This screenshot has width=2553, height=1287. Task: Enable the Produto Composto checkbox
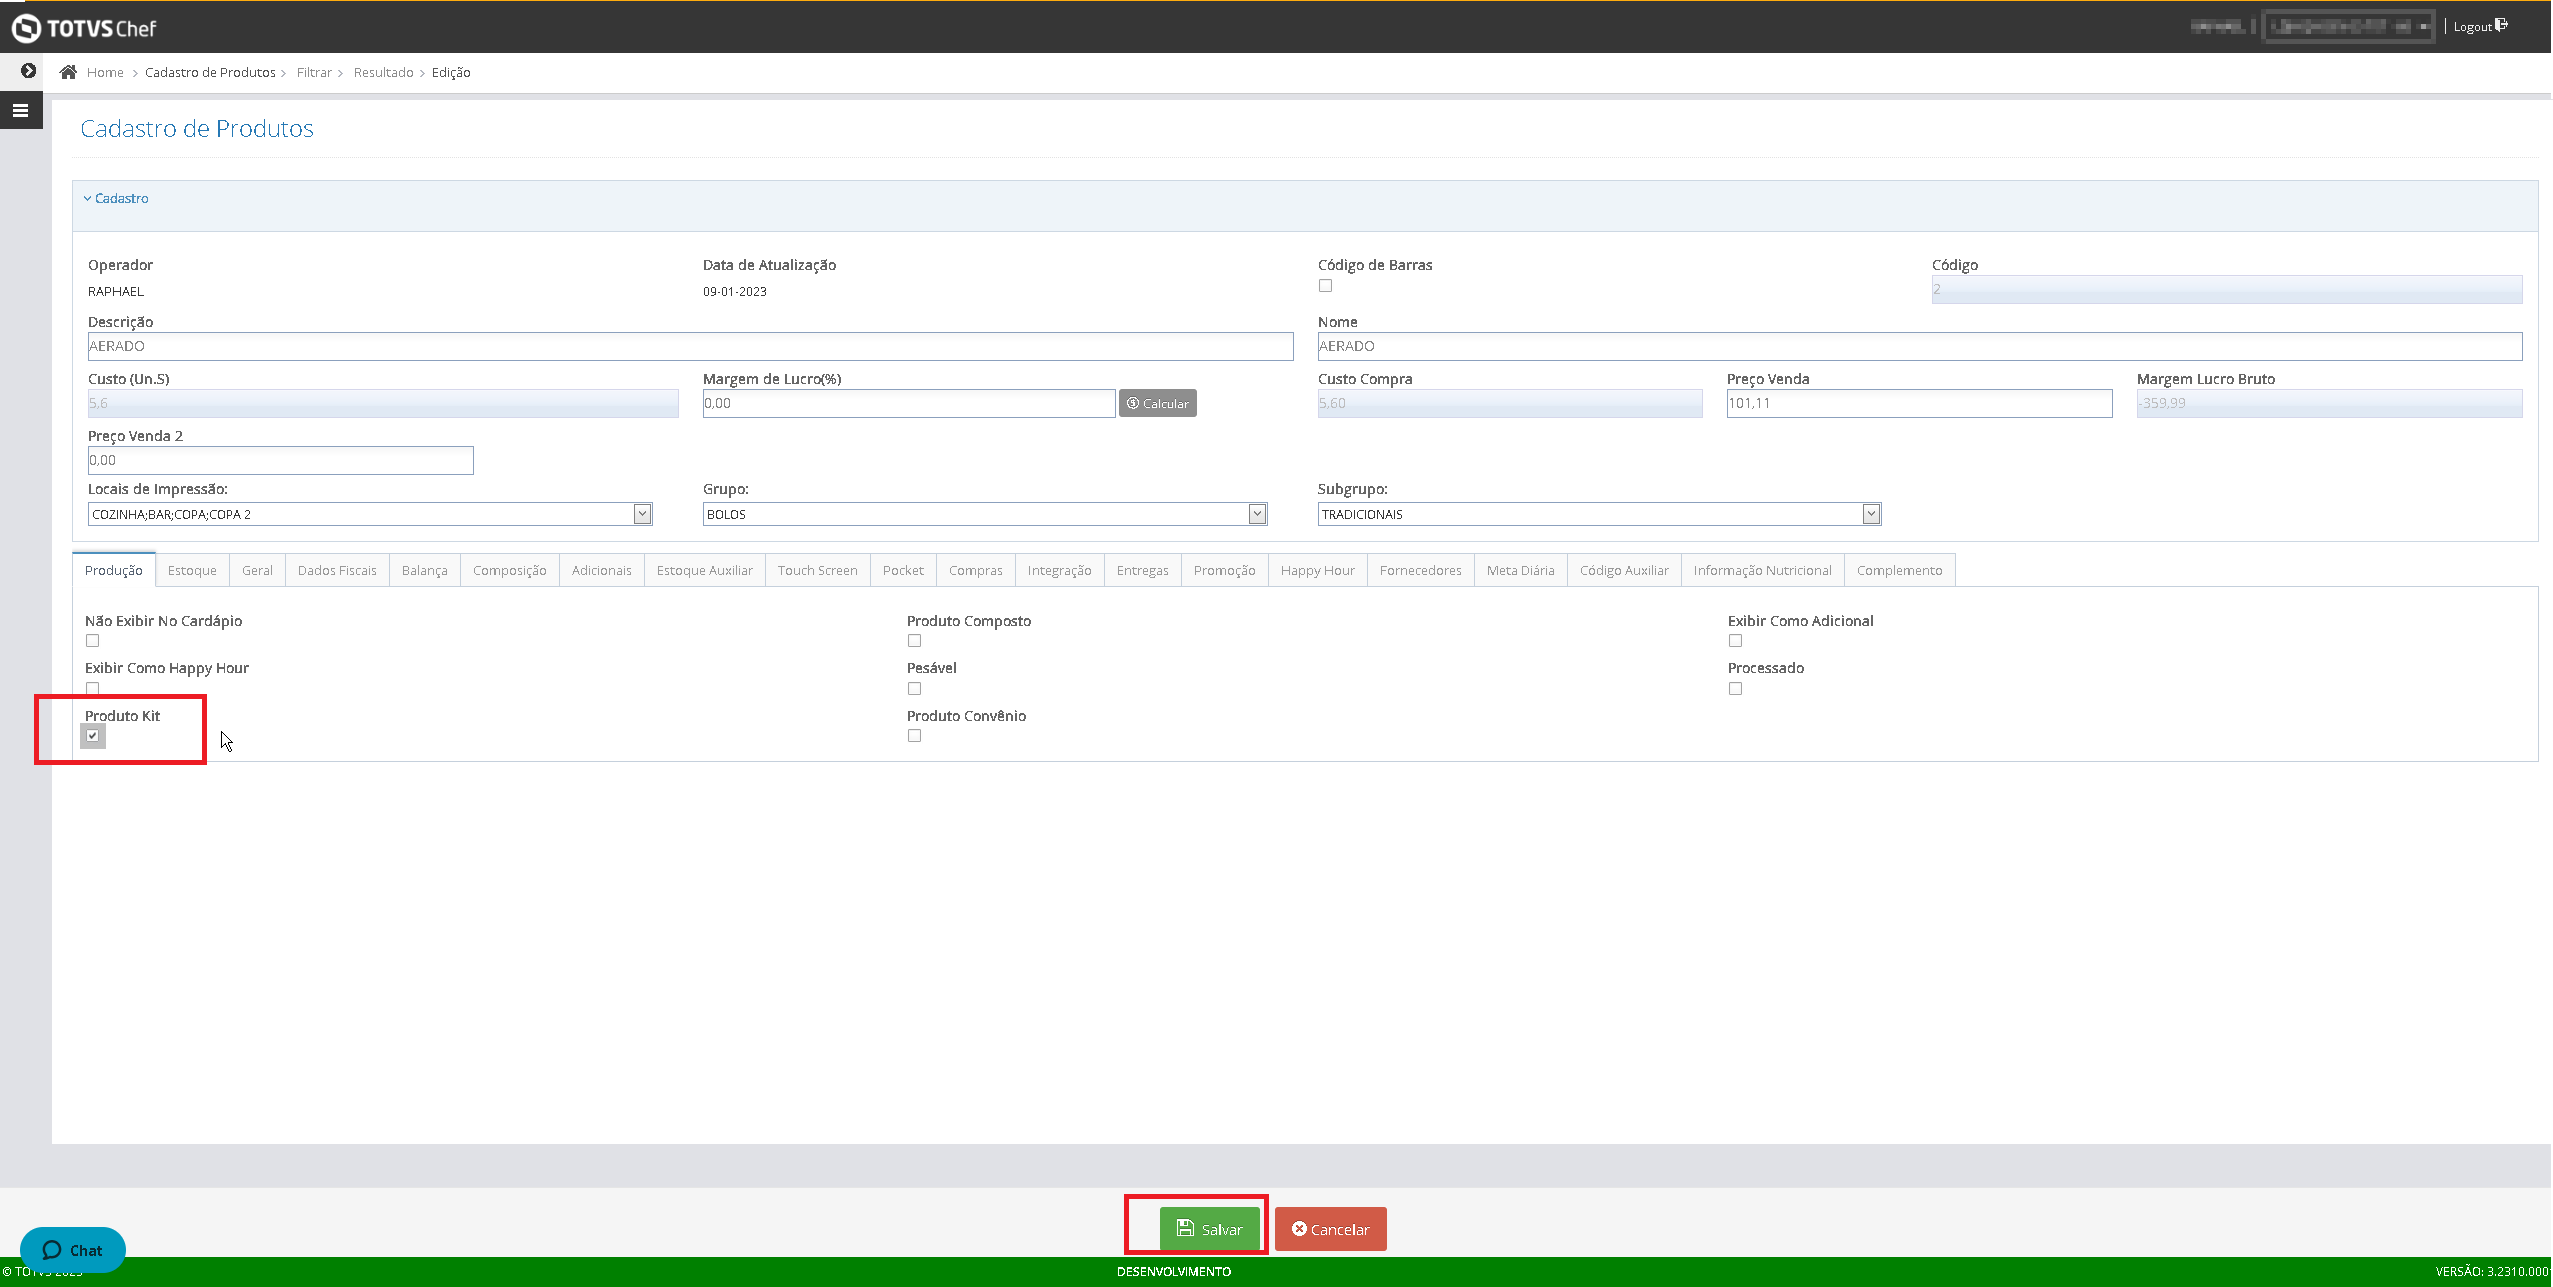coord(914,641)
